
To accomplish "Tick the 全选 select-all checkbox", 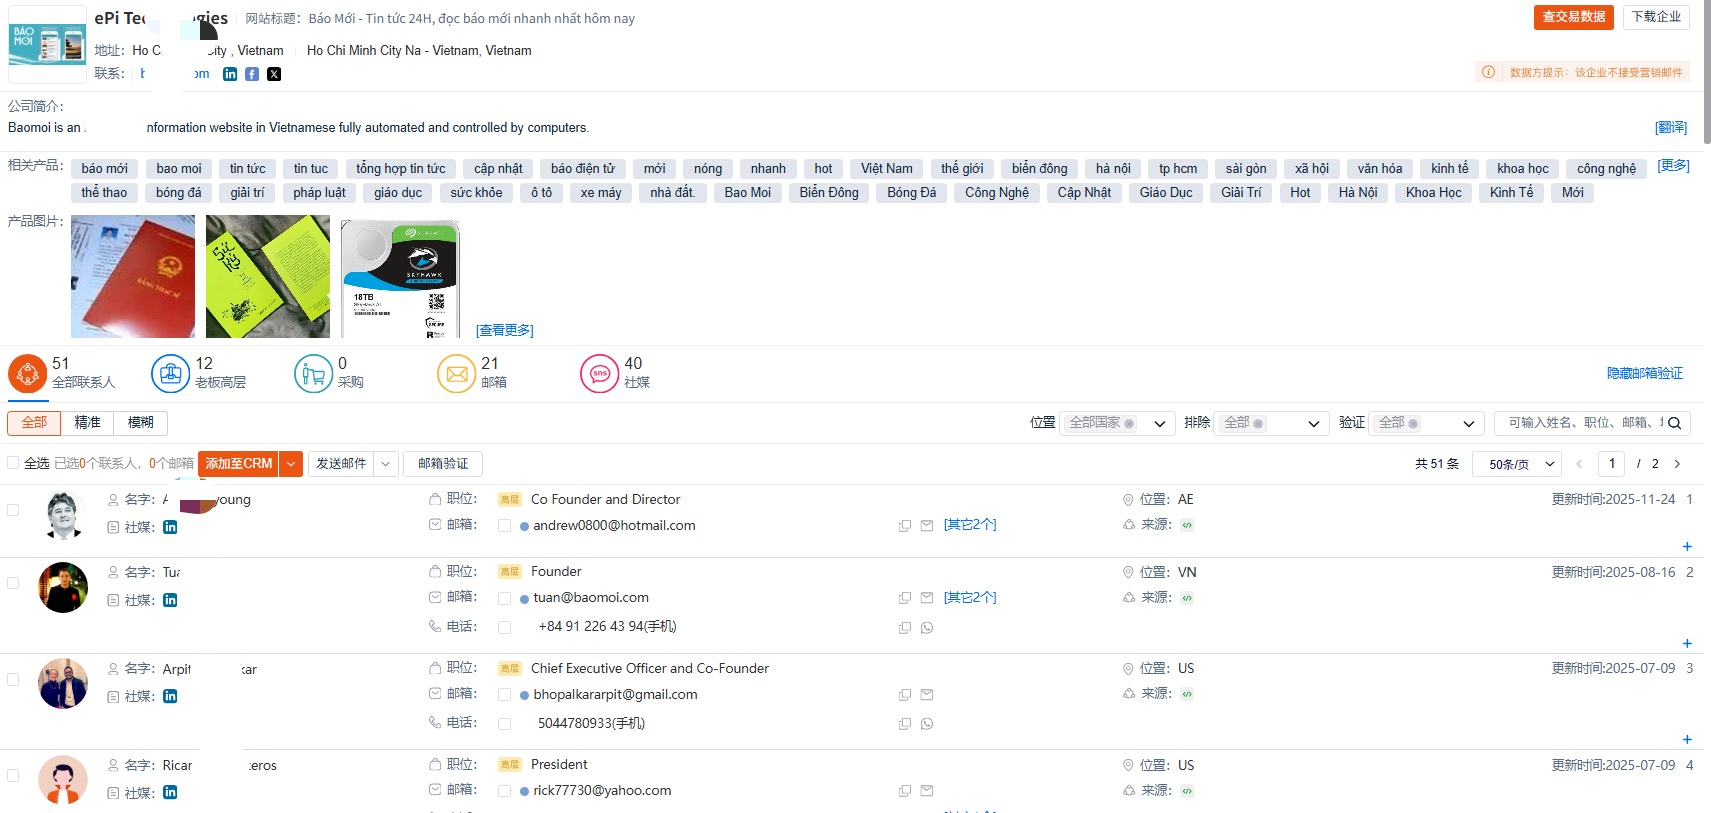I will 13,463.
